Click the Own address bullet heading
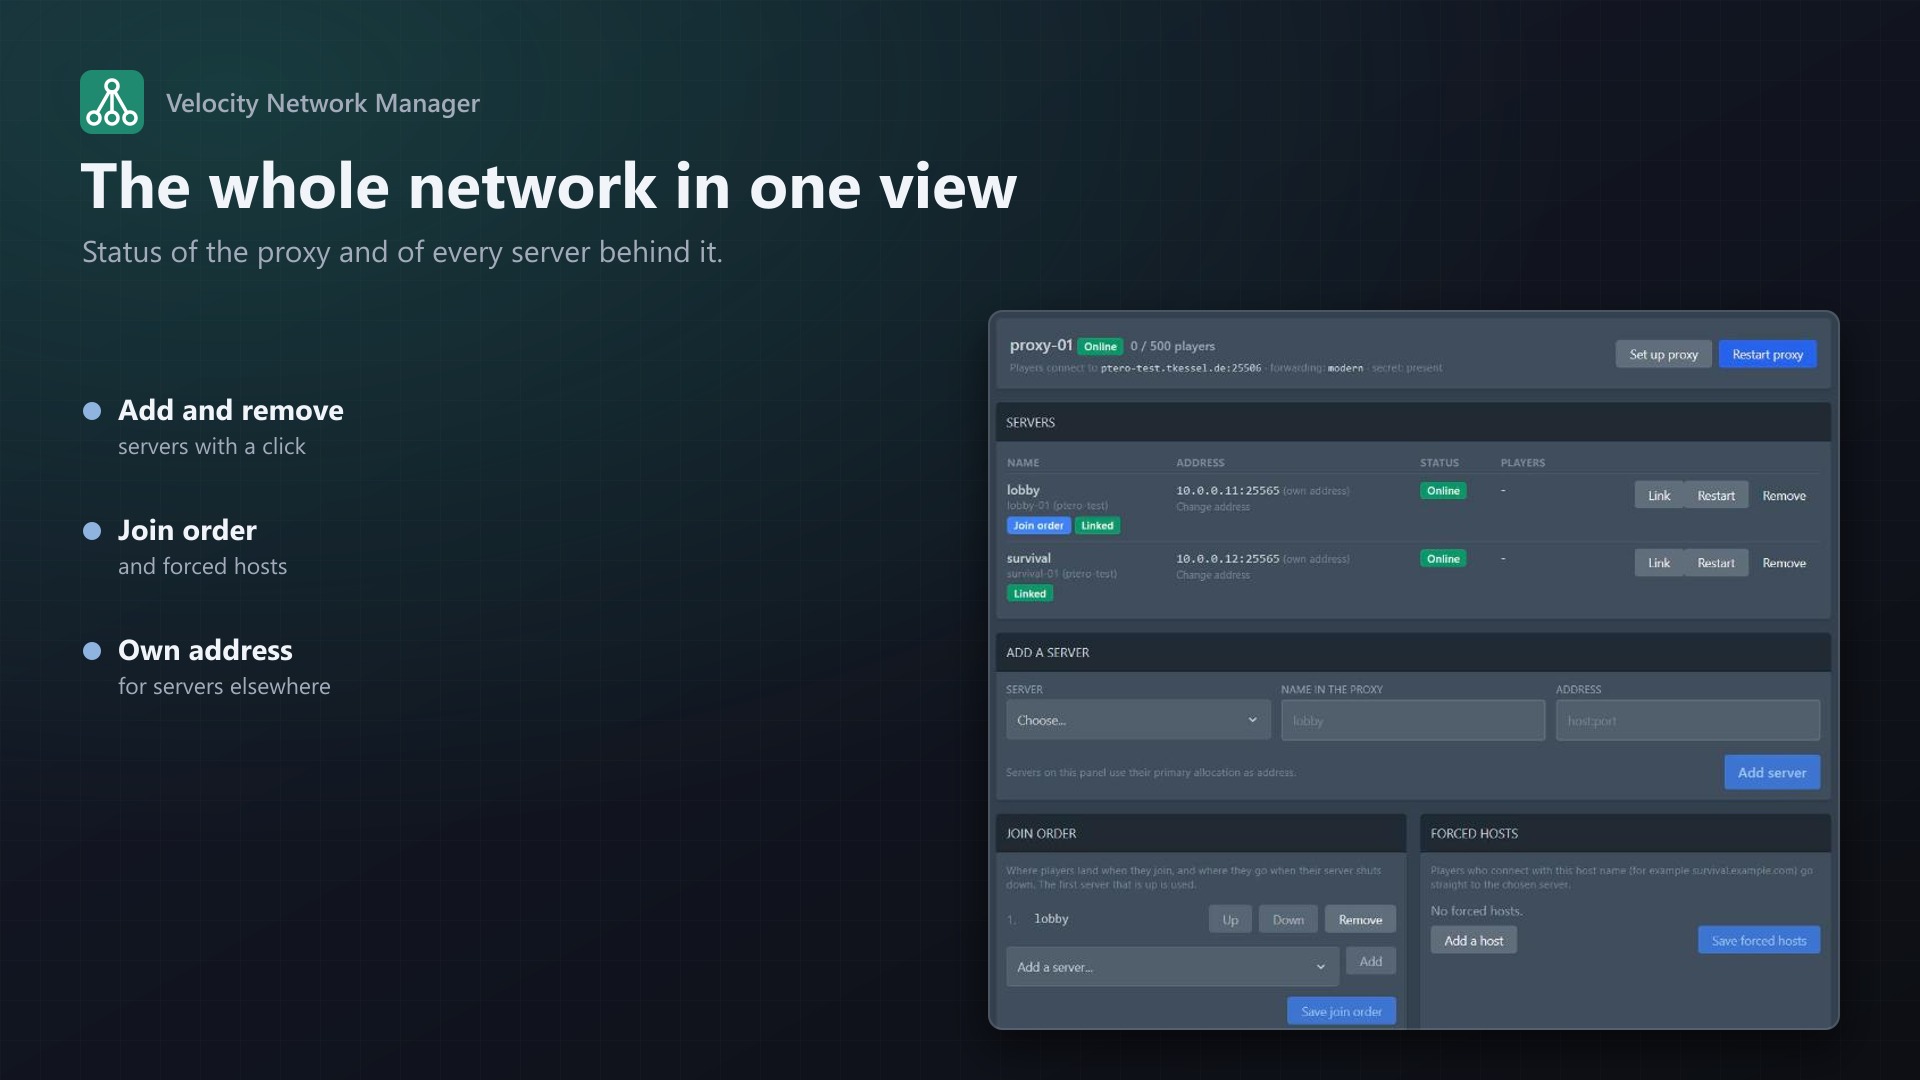Screen dimensions: 1920x1080 (x=205, y=650)
